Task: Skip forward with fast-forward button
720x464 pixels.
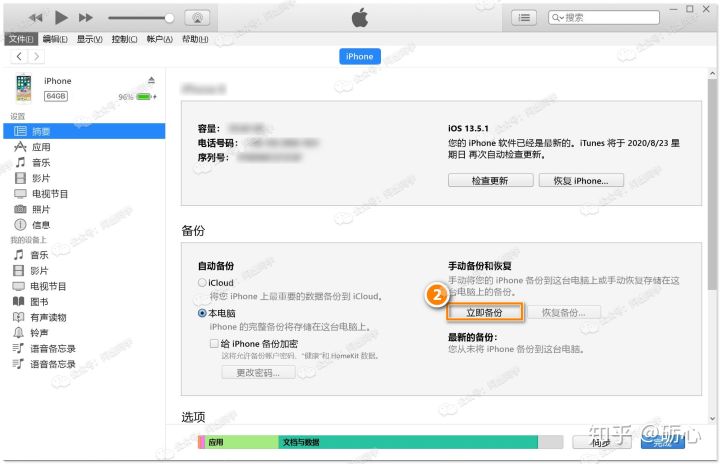Action: (x=85, y=18)
